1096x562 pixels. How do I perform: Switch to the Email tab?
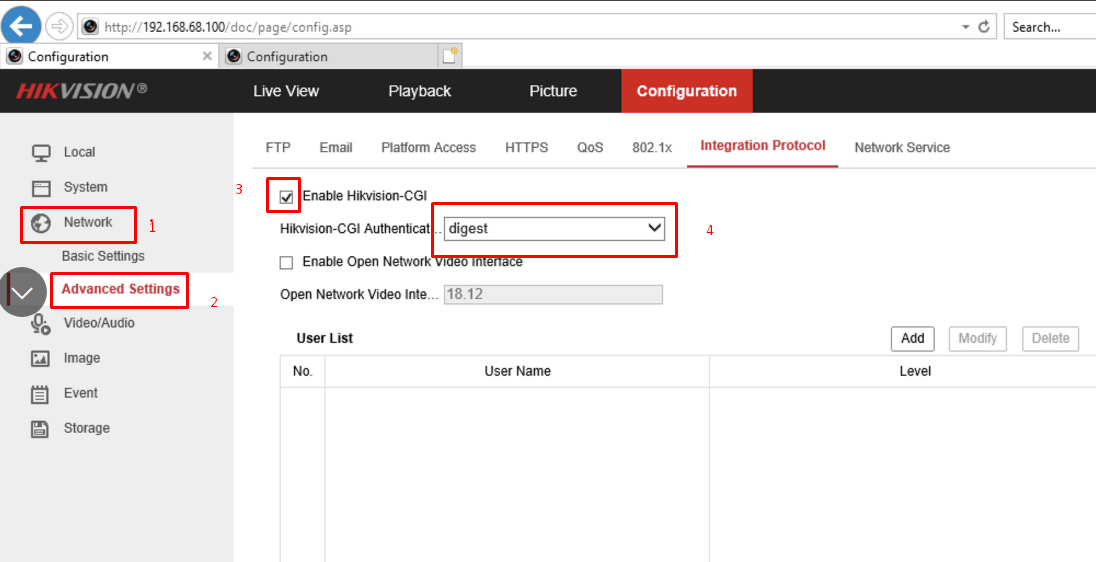(336, 147)
